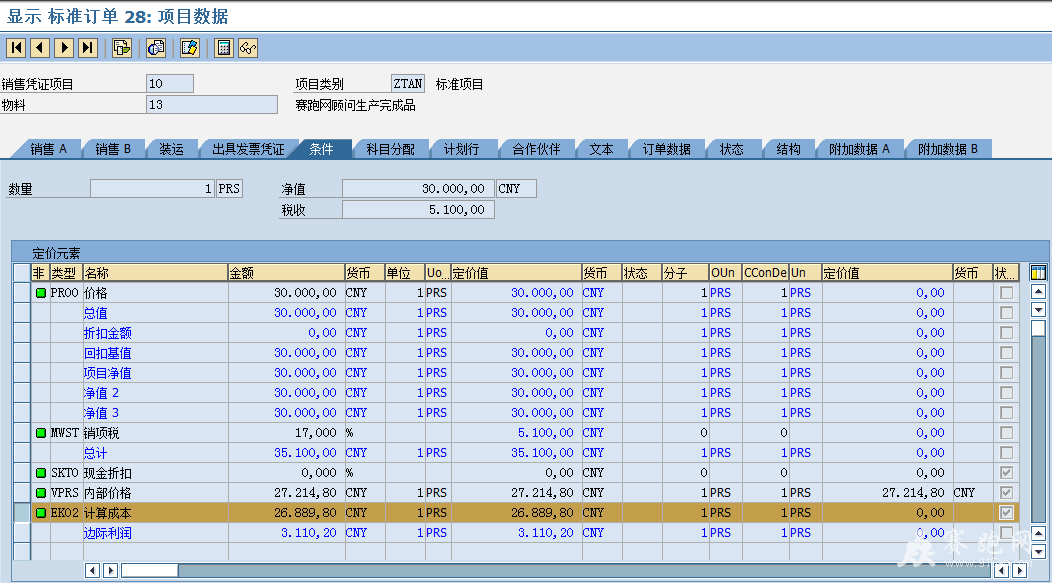This screenshot has width=1052, height=583.
Task: Open the 合作伙伴 tab
Action: pyautogui.click(x=537, y=149)
